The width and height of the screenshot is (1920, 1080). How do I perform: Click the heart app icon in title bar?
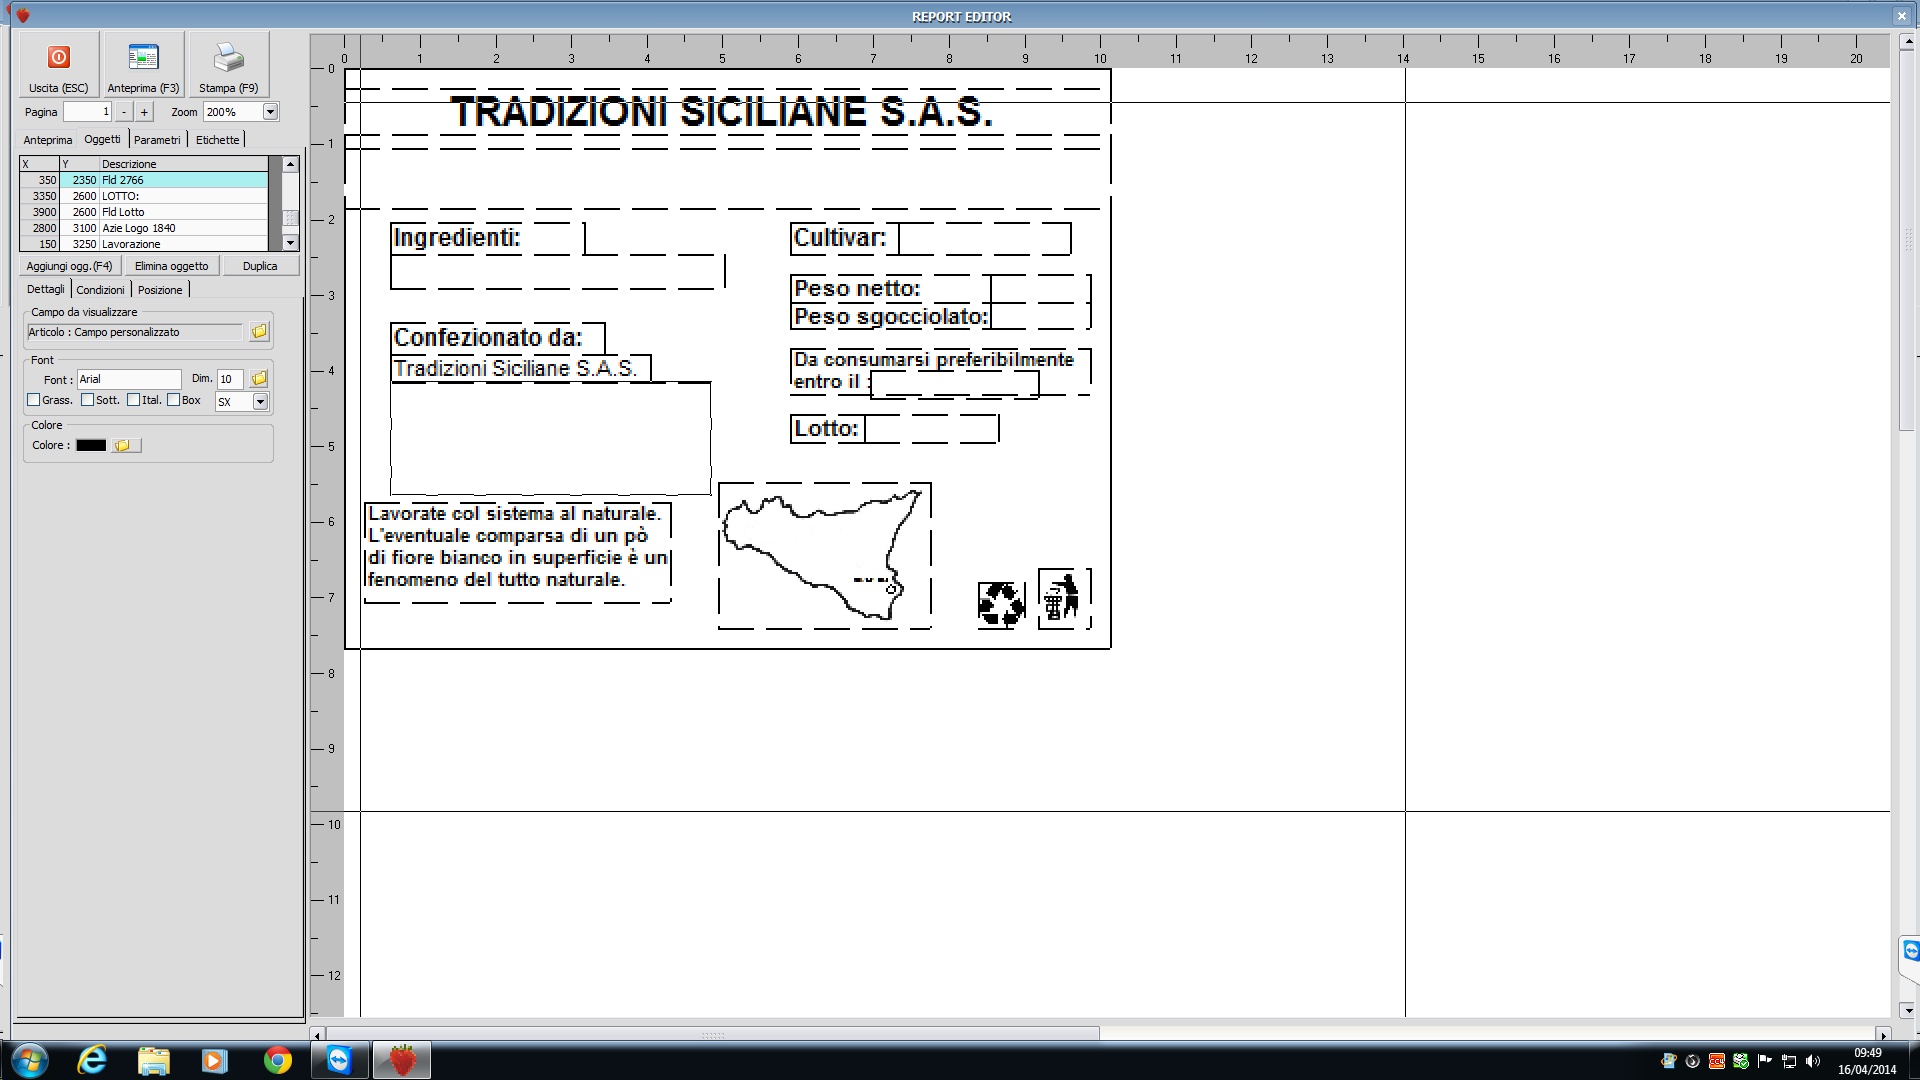pos(22,15)
